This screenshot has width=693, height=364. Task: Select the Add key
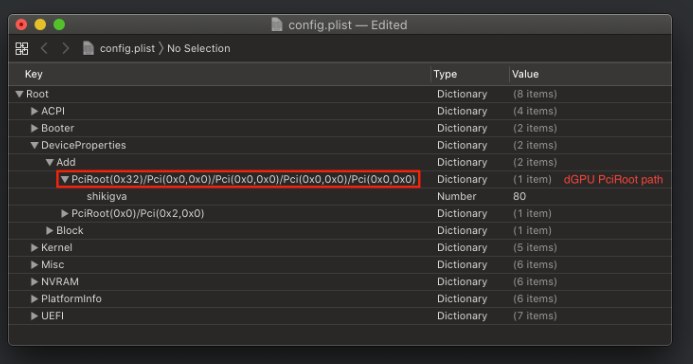pos(66,163)
